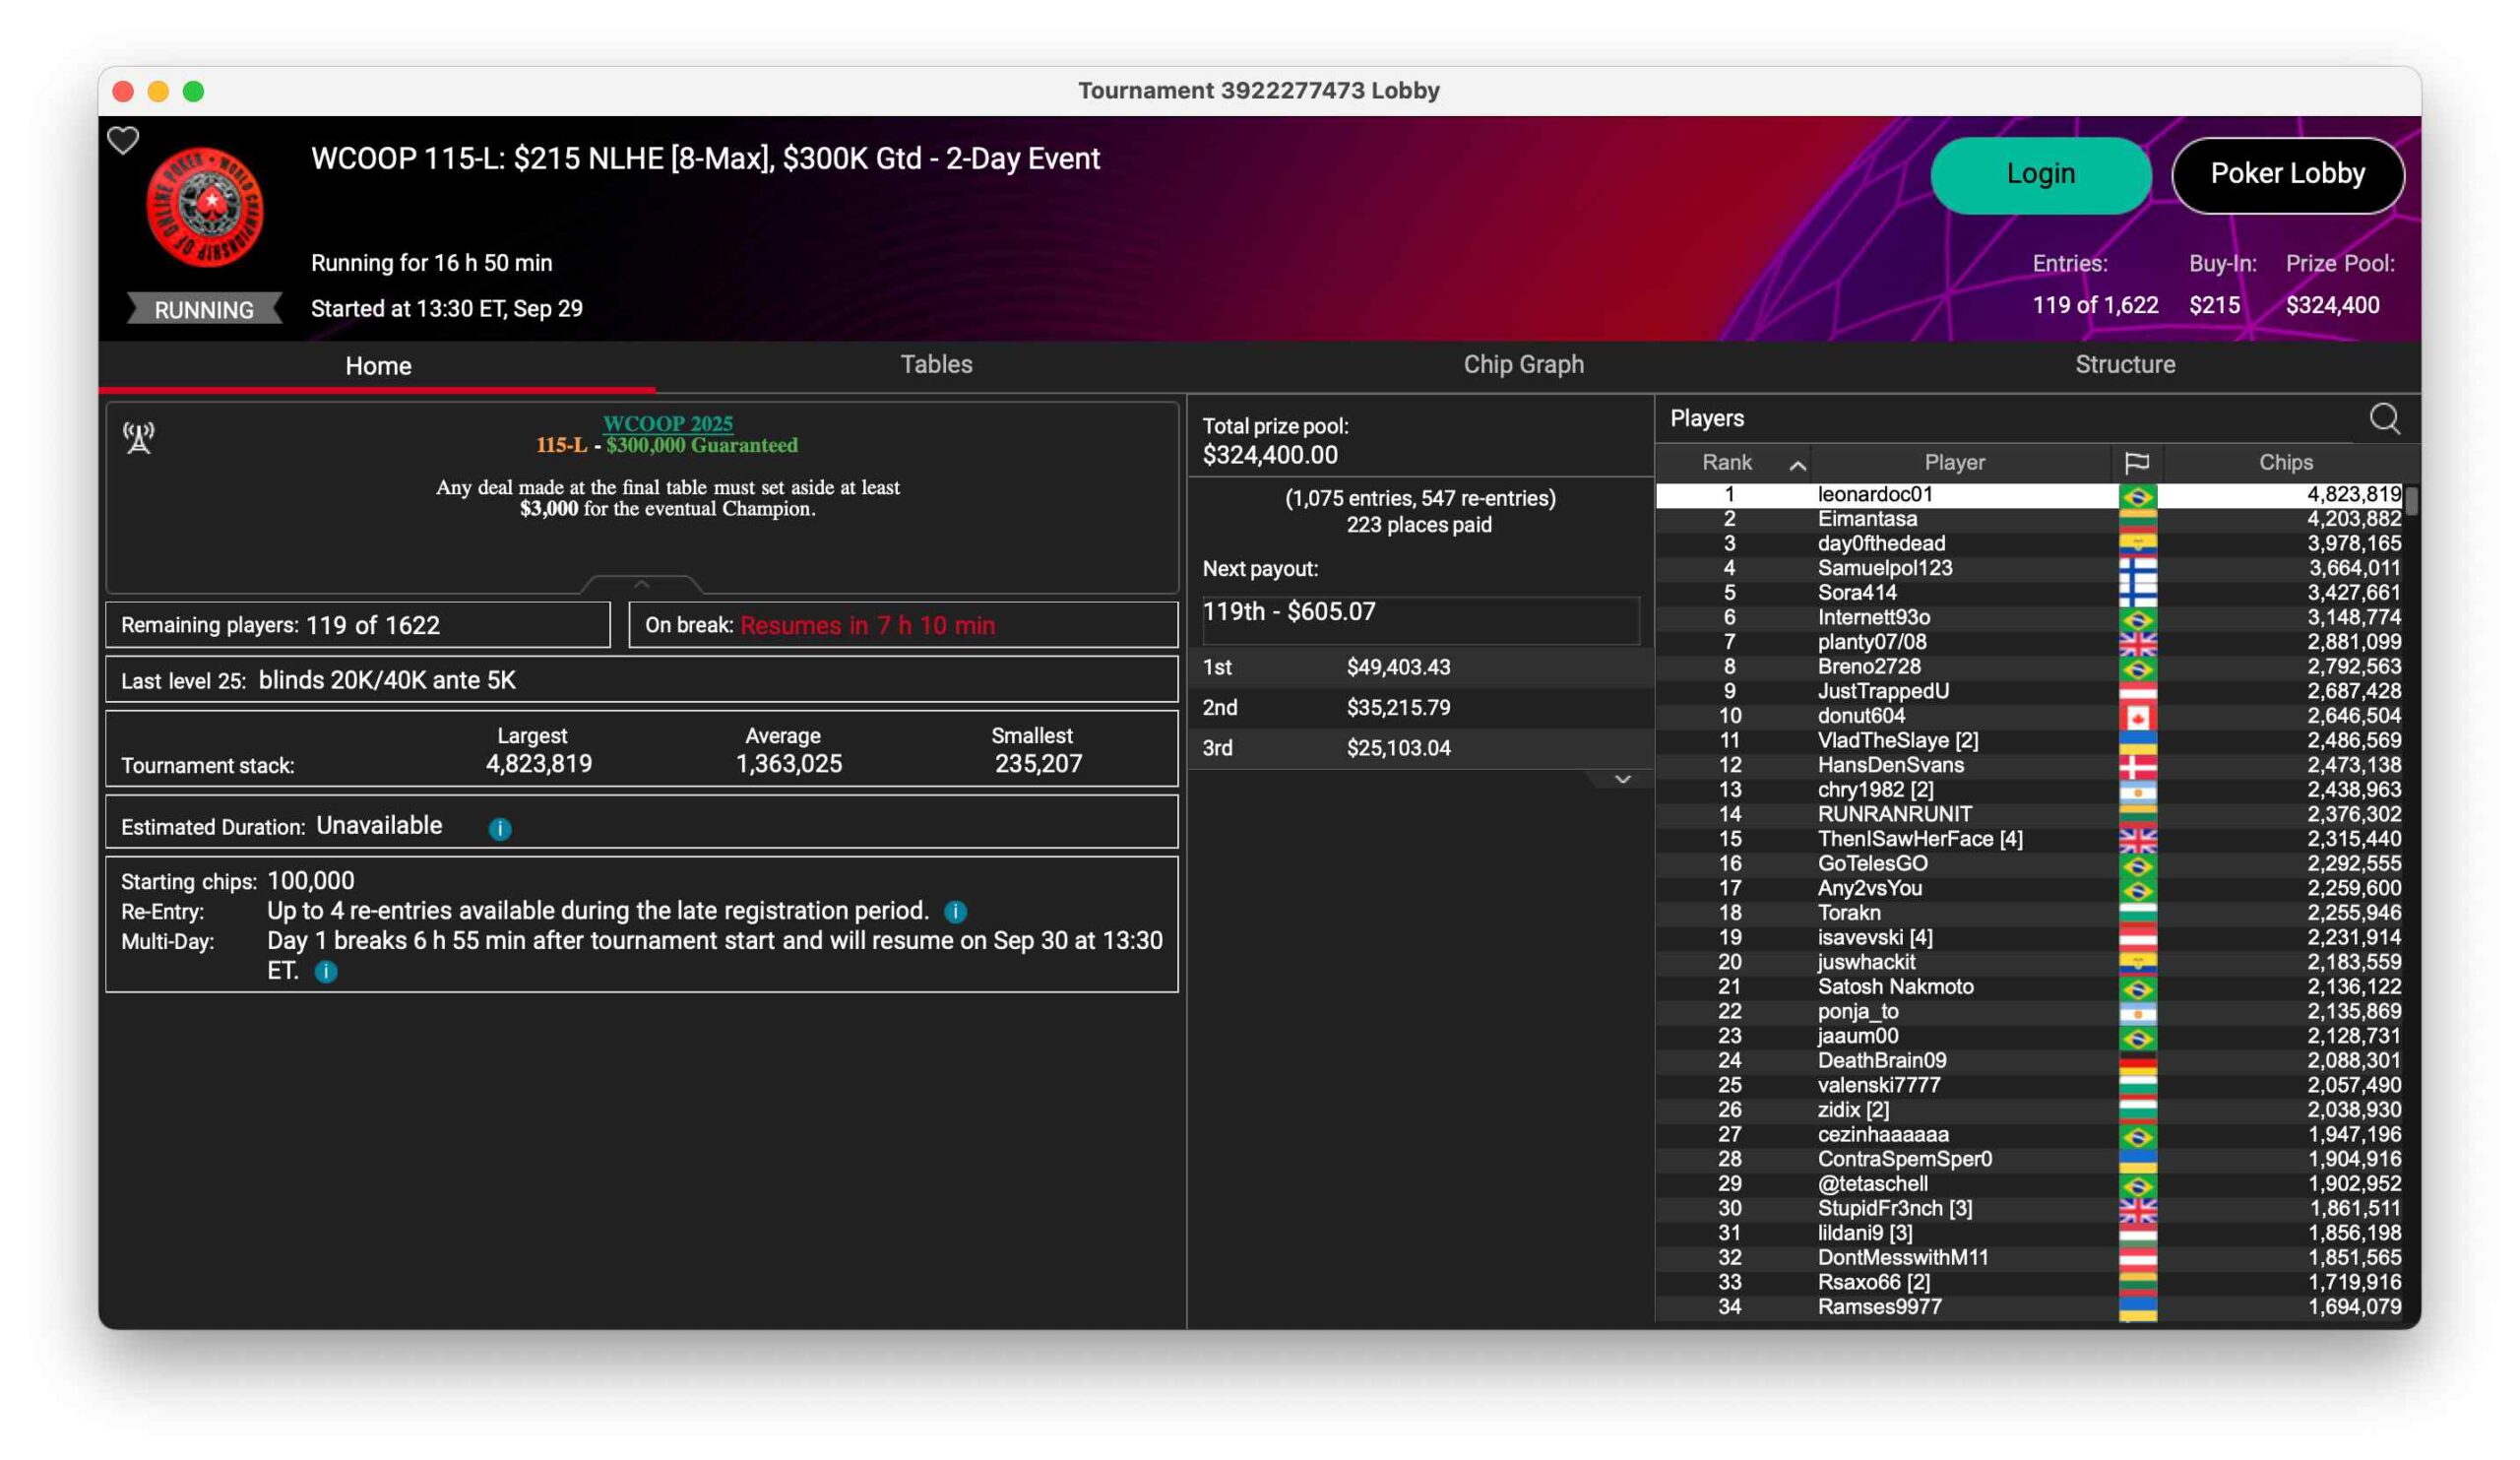The image size is (2520, 1460).
Task: Click the broadcast antenna icon
Action: [139, 437]
